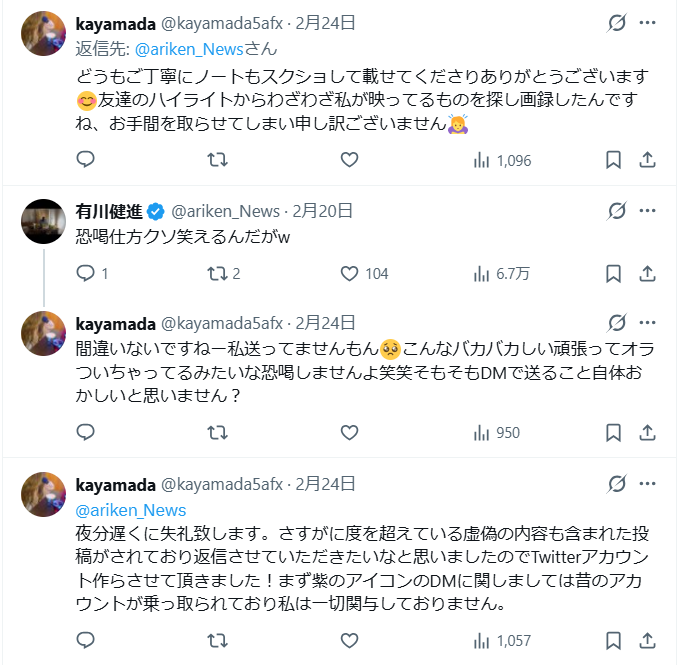The width and height of the screenshot is (682, 665).
Task: Open @ariken_News mention in last tweet
Action: click(124, 510)
